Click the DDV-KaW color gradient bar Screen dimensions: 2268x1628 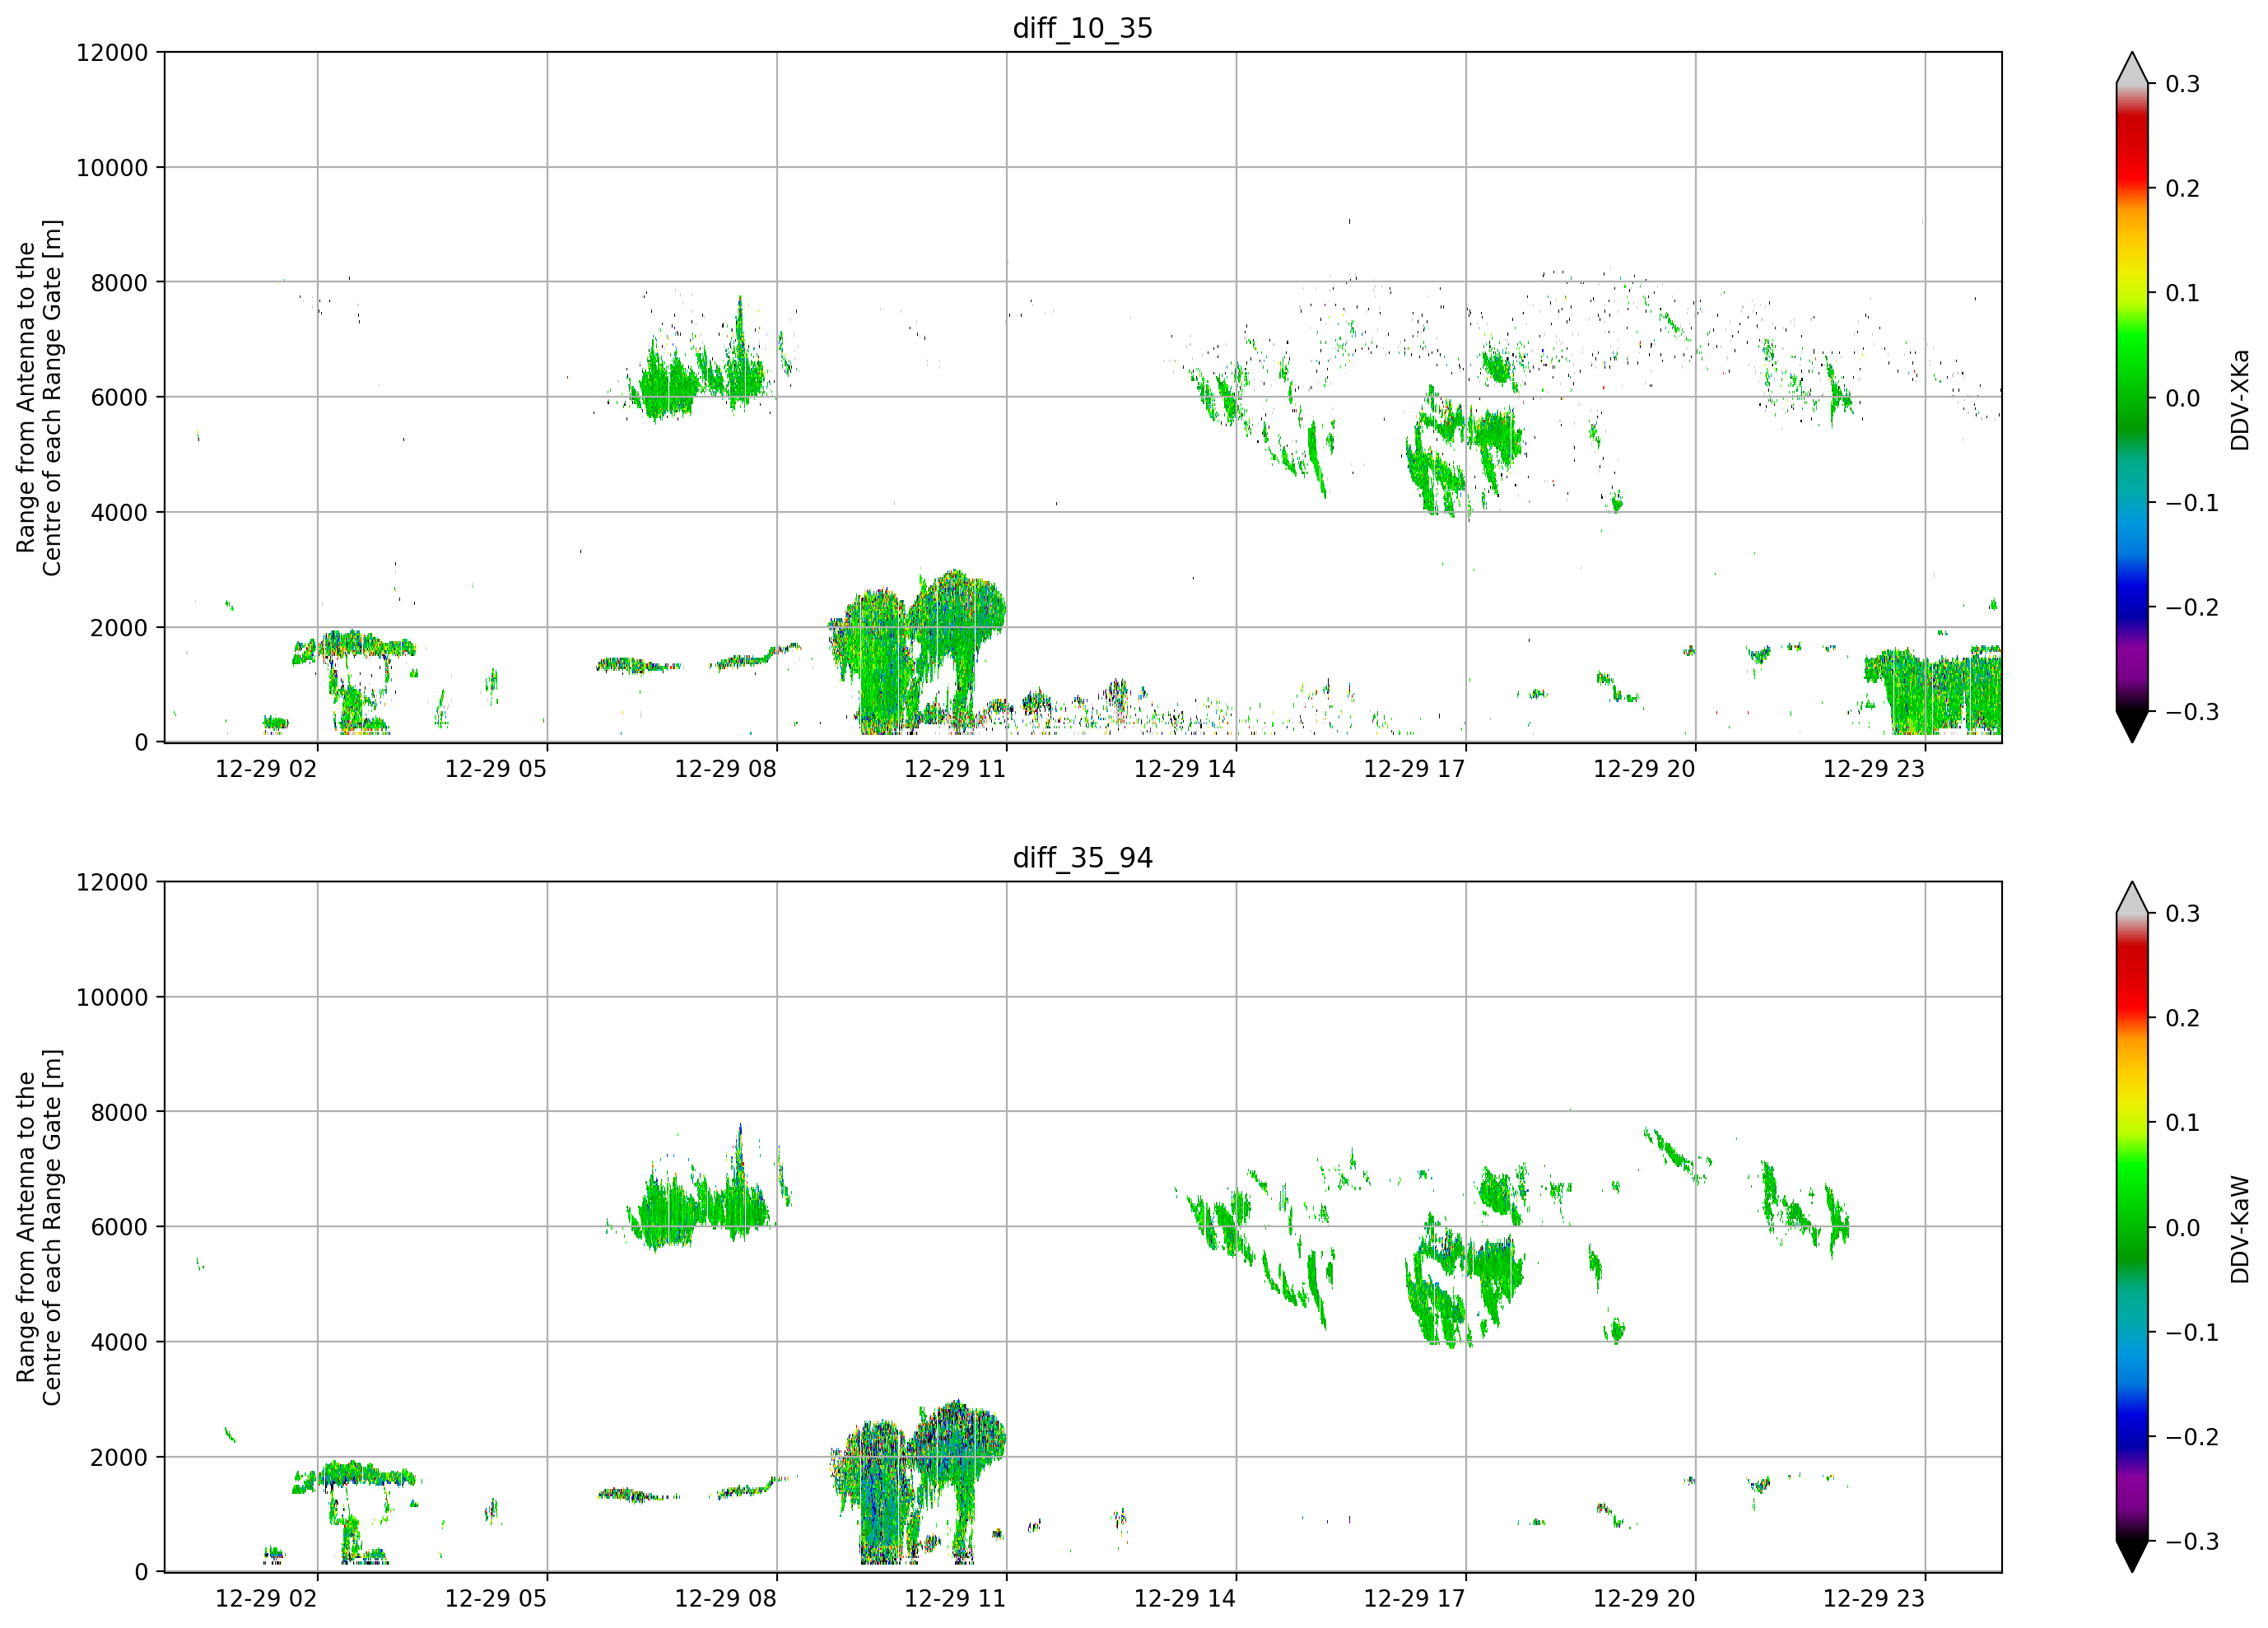point(2132,1227)
